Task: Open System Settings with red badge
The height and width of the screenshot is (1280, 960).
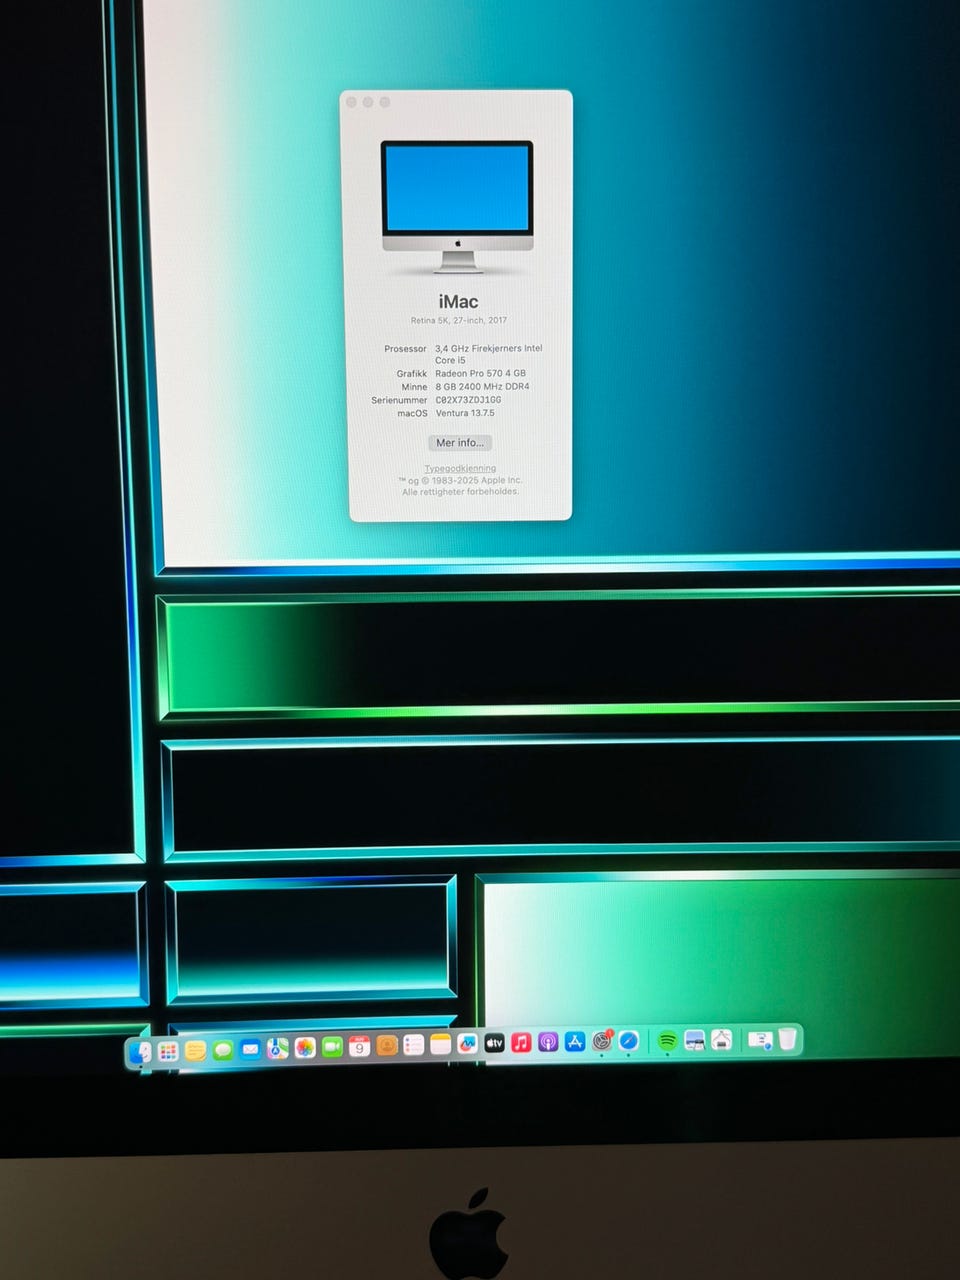Action: tap(602, 1041)
